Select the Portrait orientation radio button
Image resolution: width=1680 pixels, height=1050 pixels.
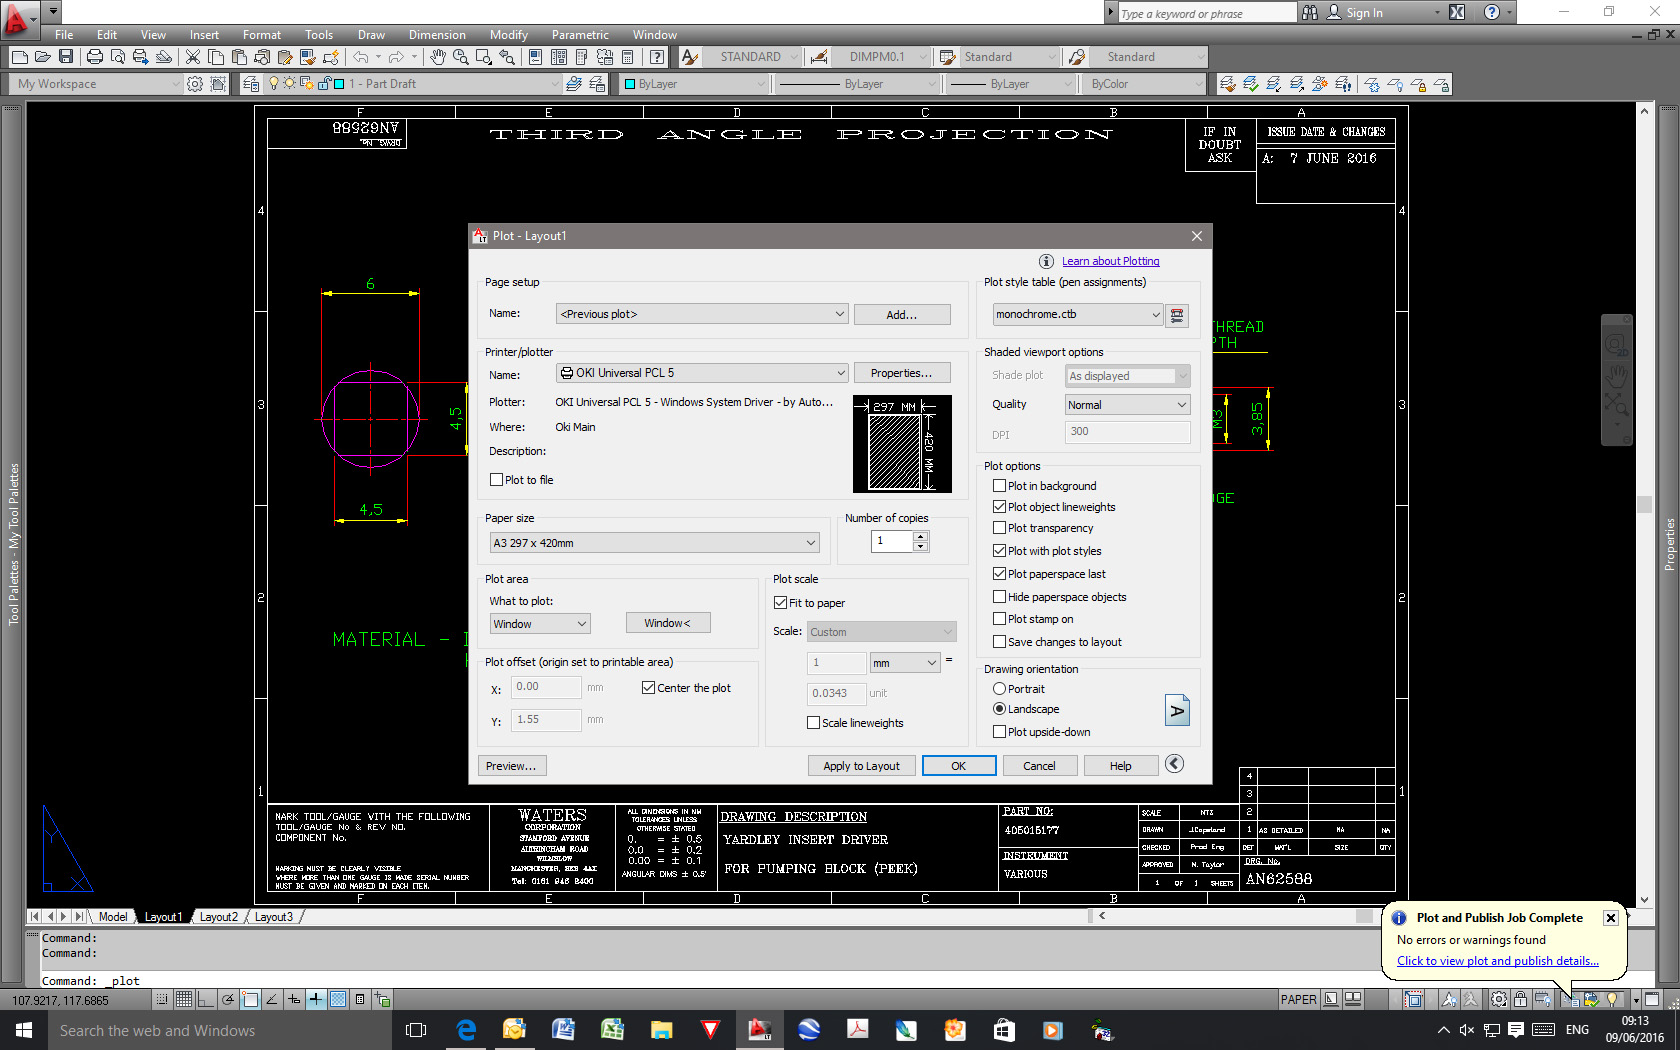(x=999, y=688)
